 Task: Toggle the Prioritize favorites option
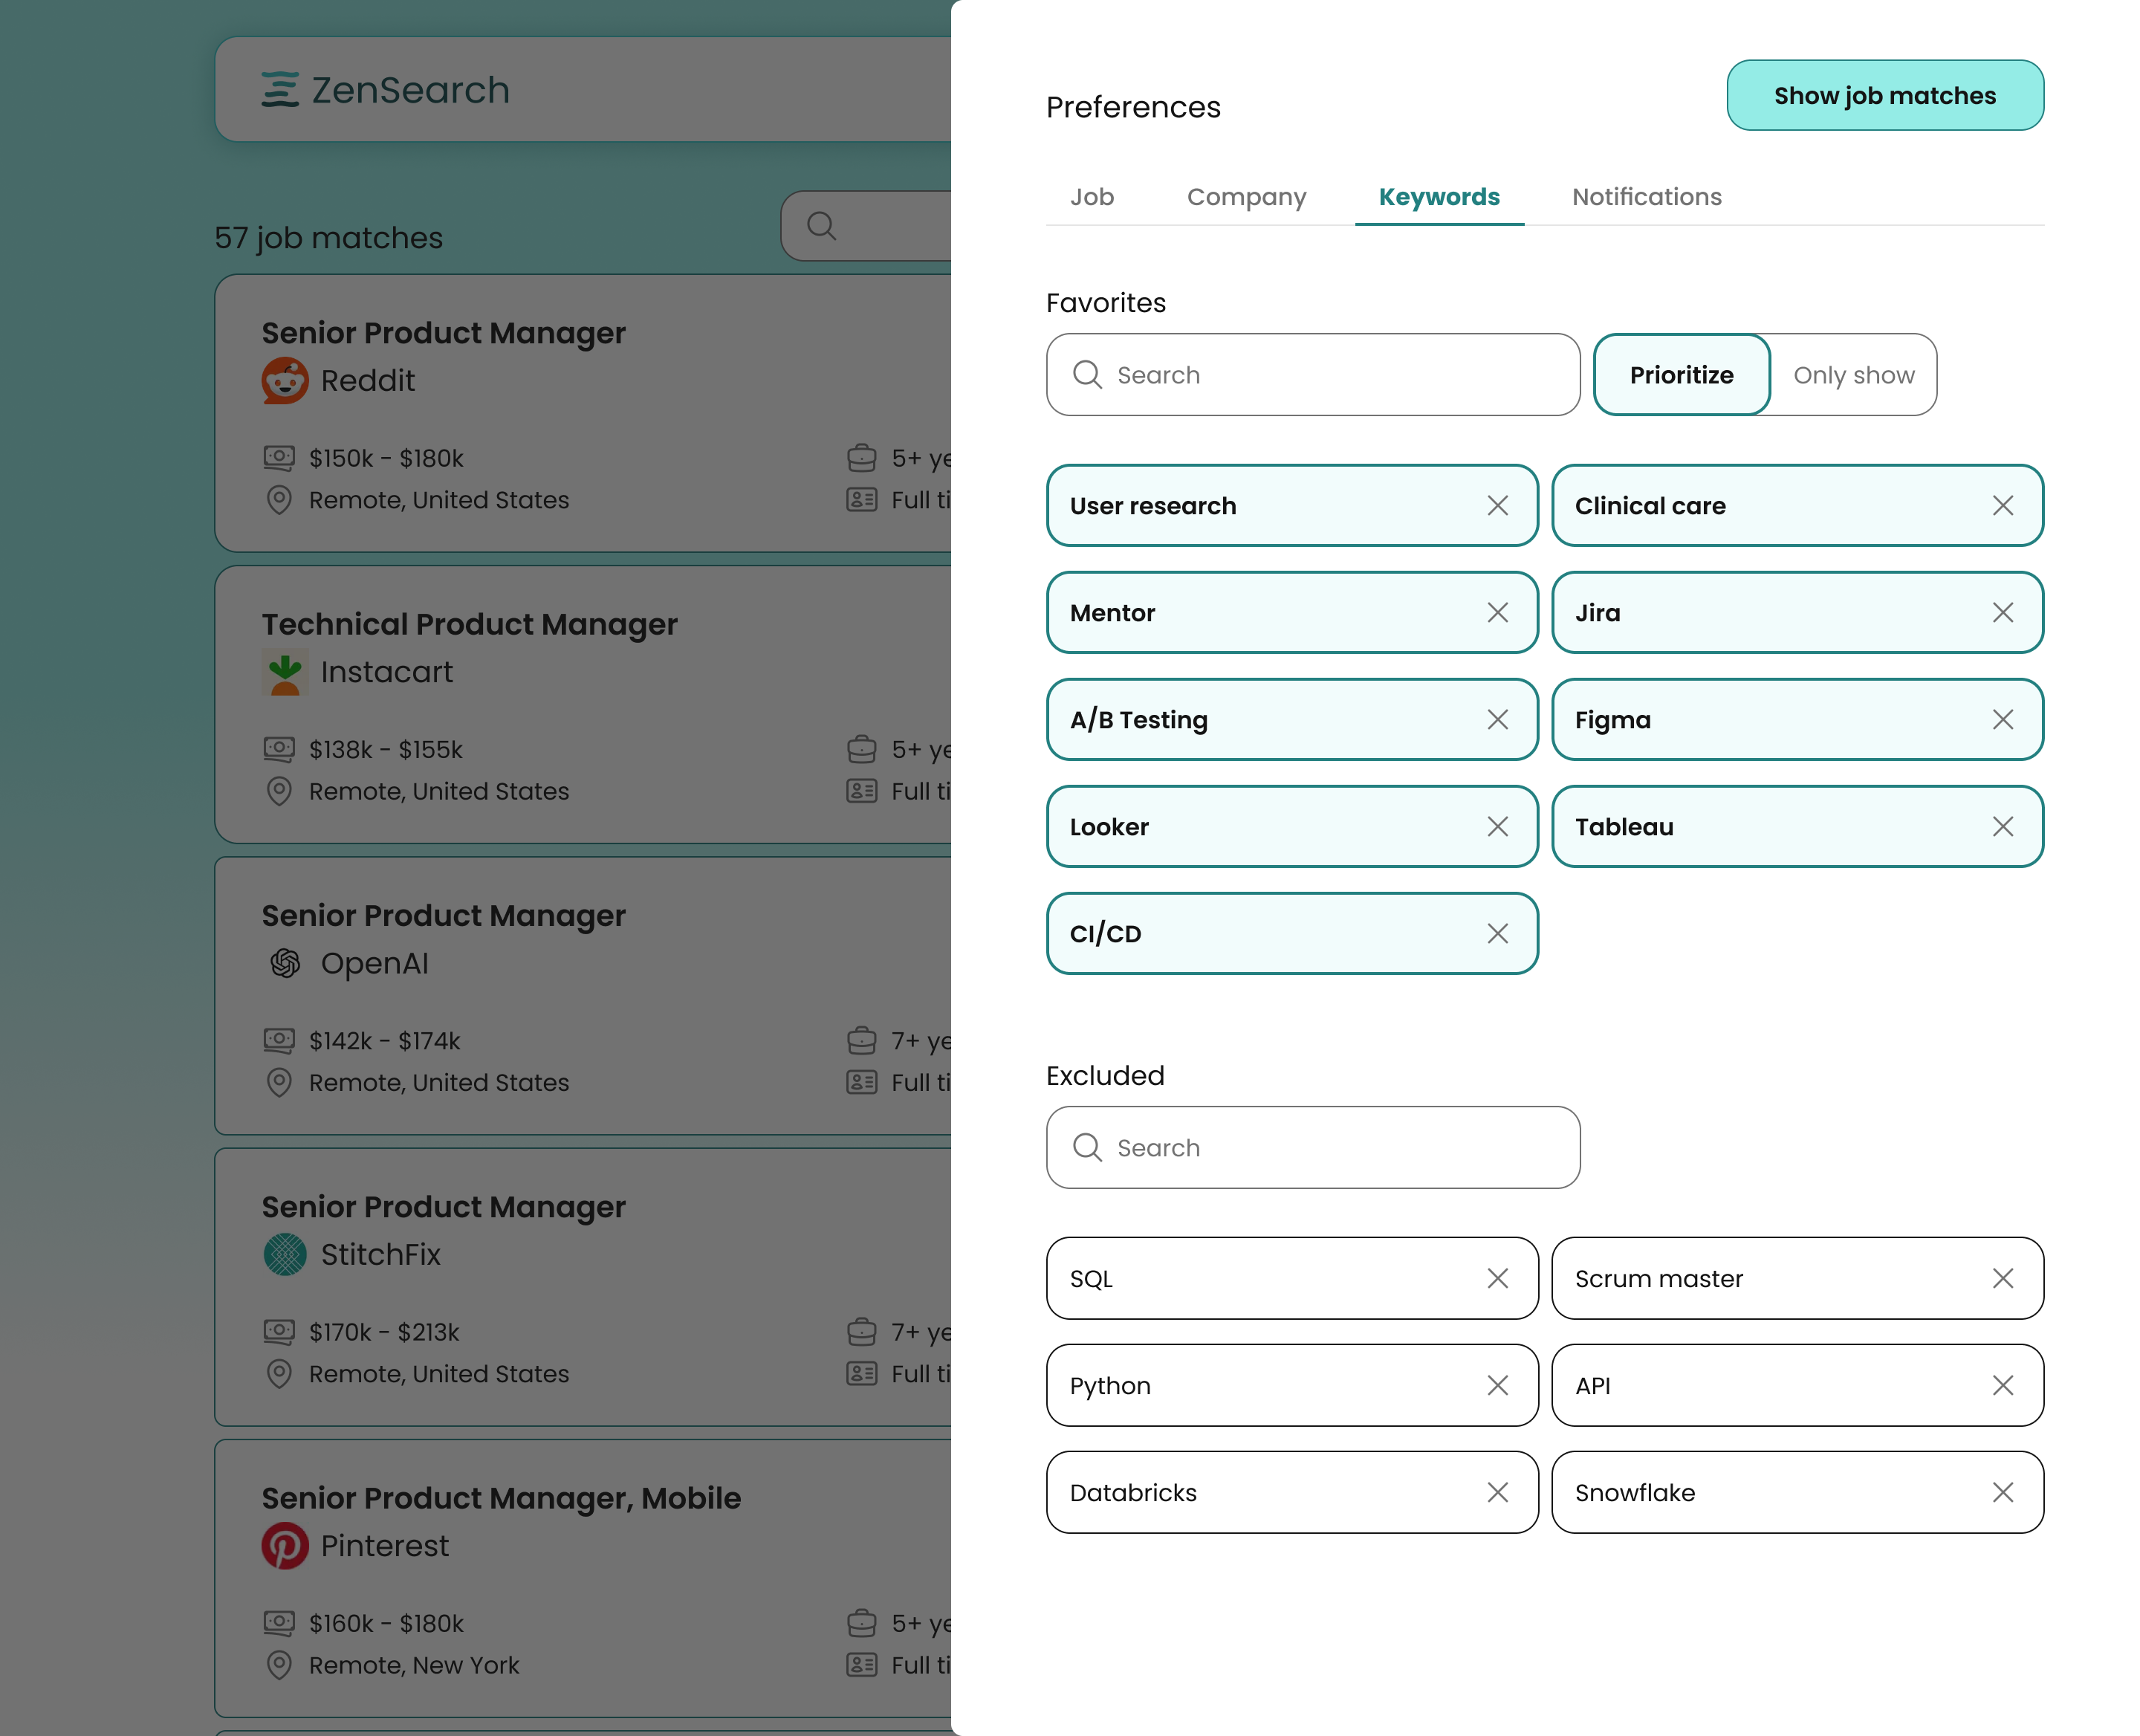1679,374
